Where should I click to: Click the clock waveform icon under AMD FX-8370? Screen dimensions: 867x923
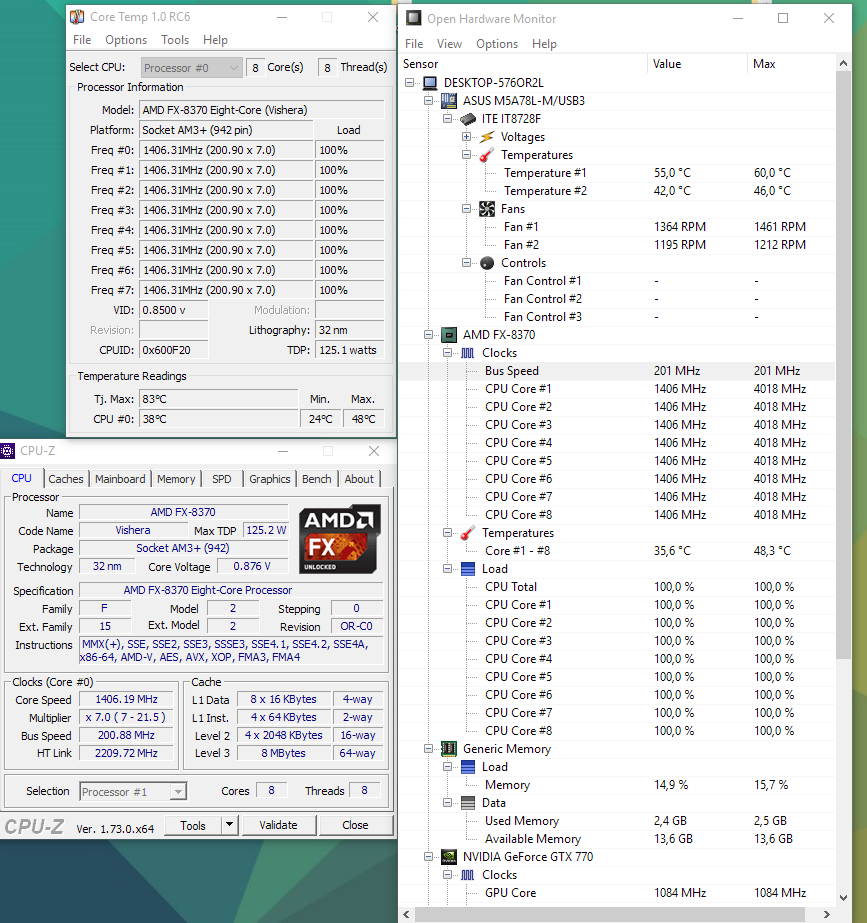[x=468, y=353]
